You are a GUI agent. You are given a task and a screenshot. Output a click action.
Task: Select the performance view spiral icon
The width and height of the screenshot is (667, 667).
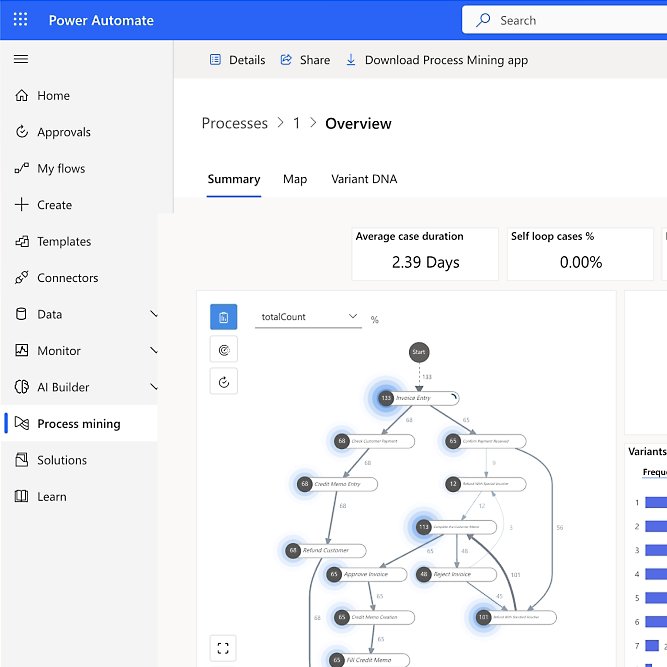coord(223,350)
